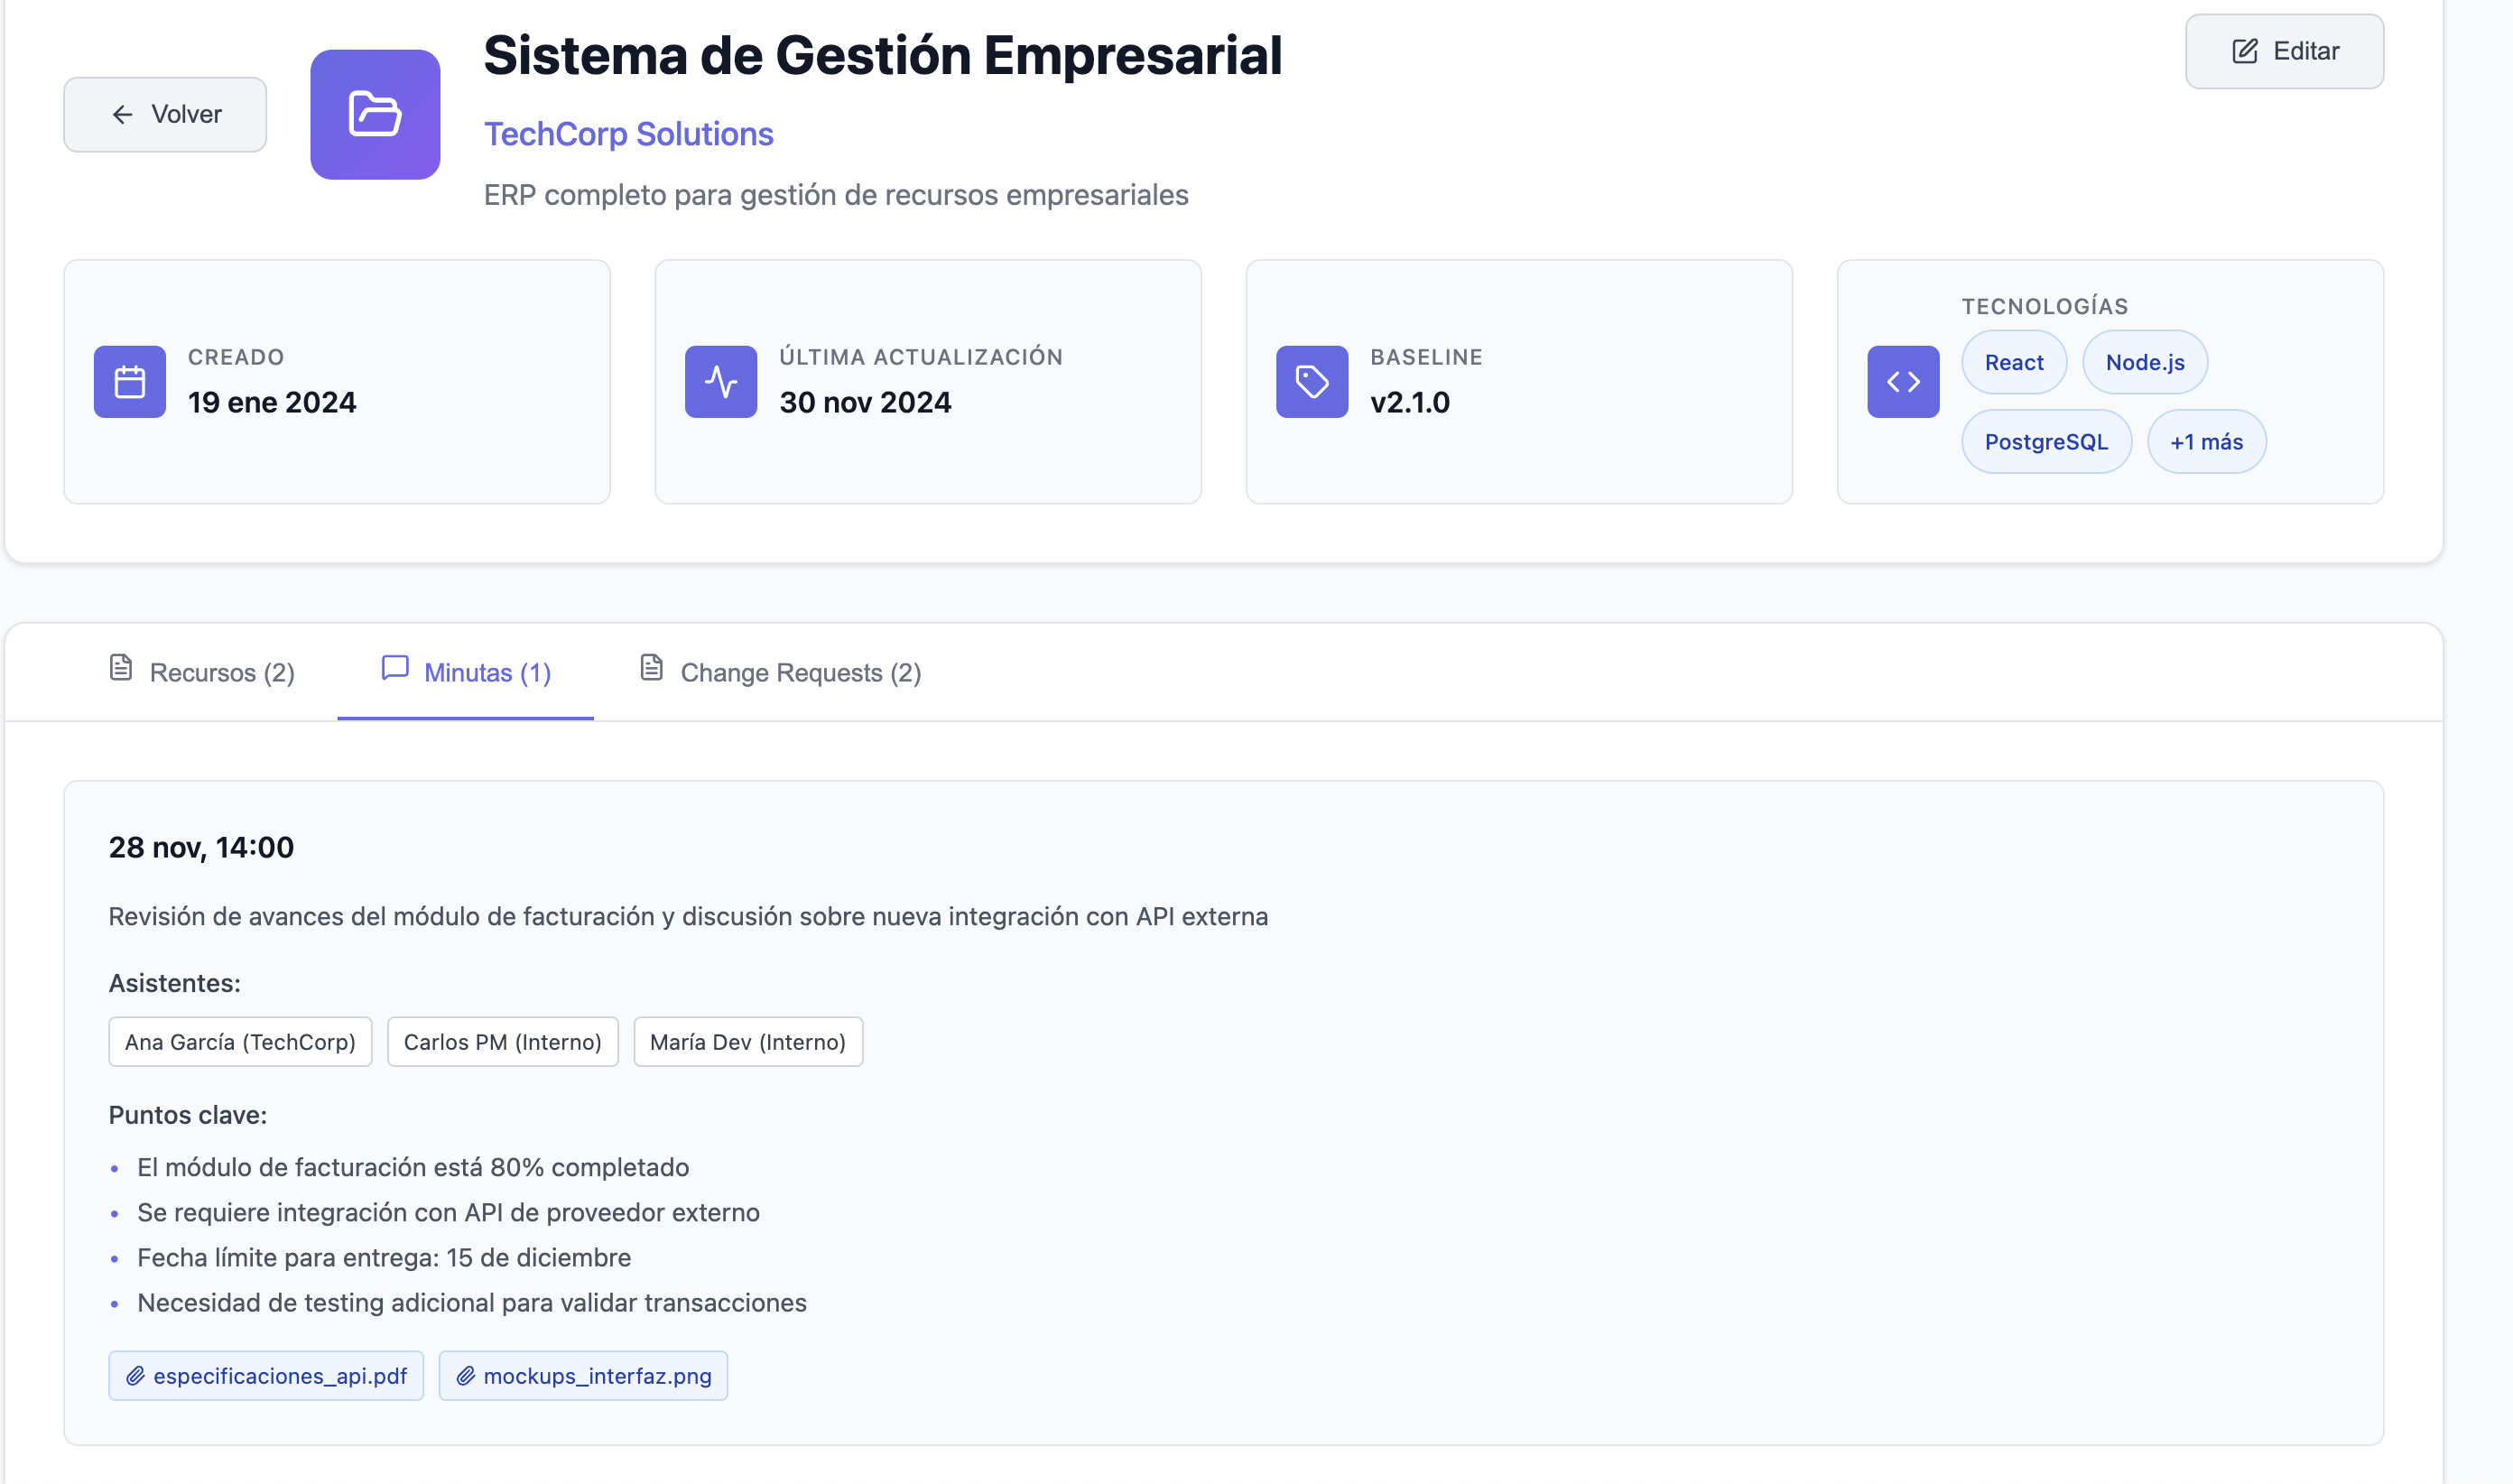The image size is (2513, 1484).
Task: Click the tag icon beside Baseline
Action: click(x=1311, y=381)
